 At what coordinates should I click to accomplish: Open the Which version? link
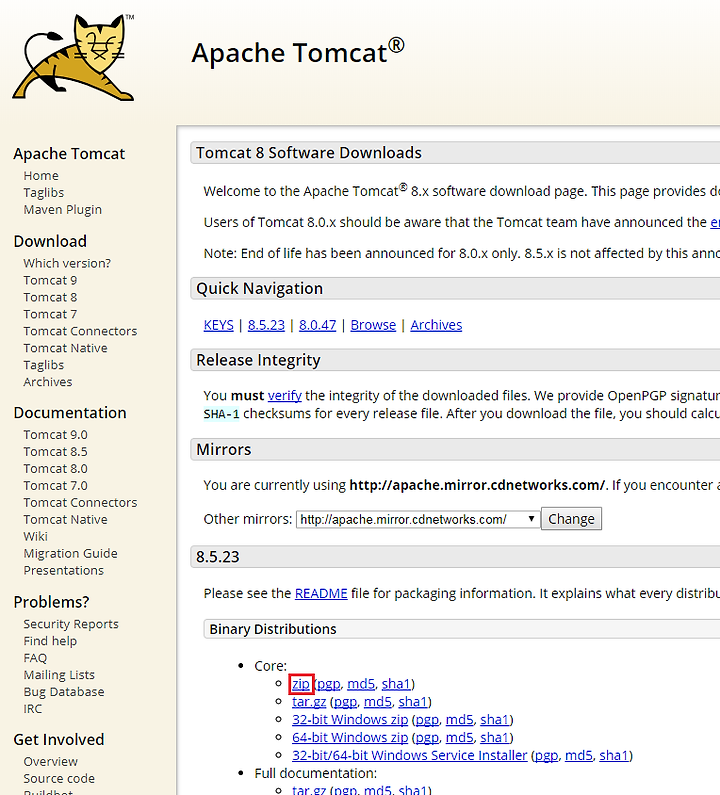tap(67, 263)
